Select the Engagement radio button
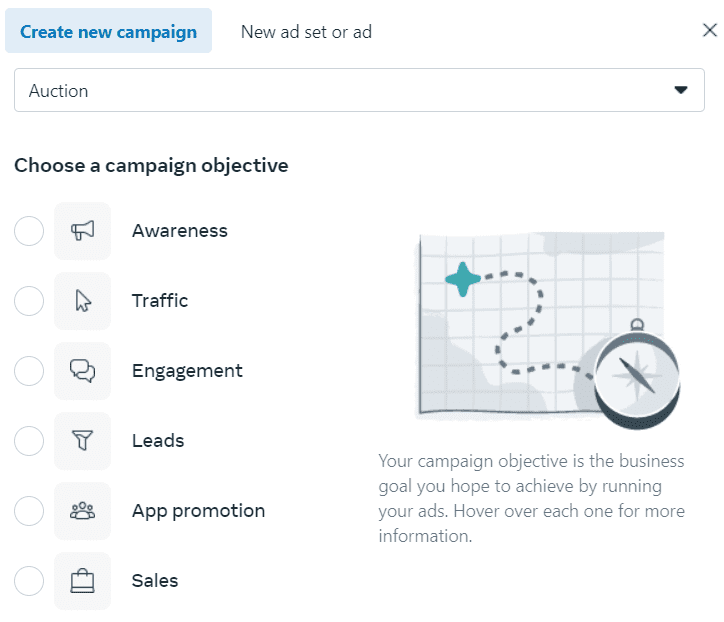Viewport: 724px width, 622px height. pyautogui.click(x=29, y=371)
